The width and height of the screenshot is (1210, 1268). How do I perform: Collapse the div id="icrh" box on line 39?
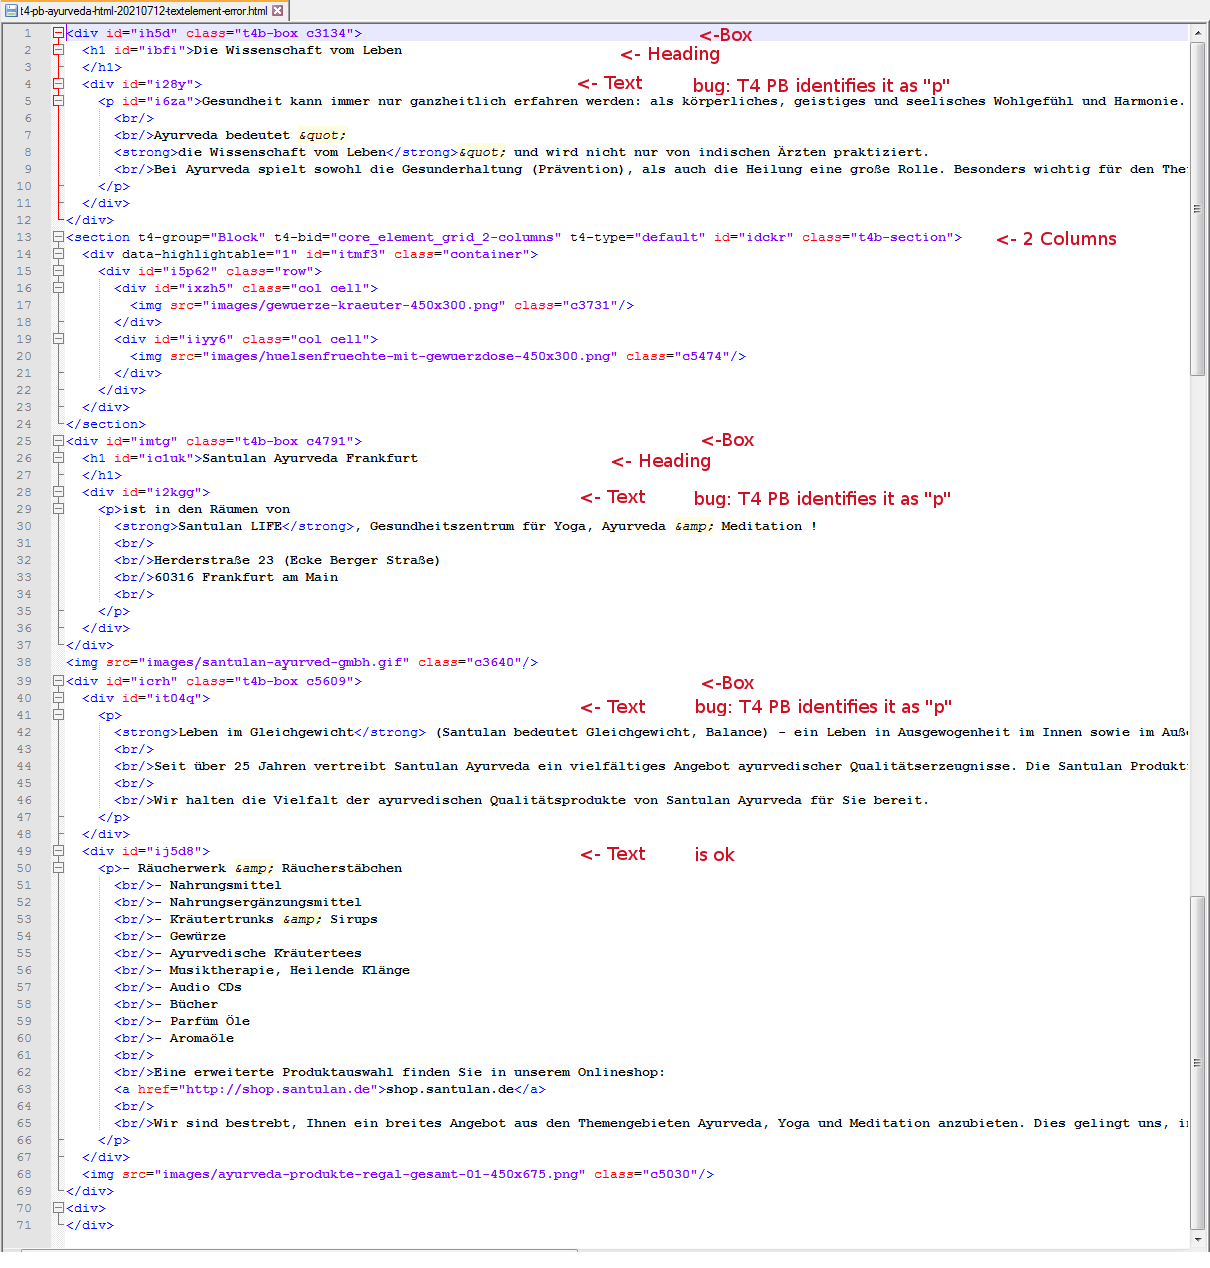58,681
